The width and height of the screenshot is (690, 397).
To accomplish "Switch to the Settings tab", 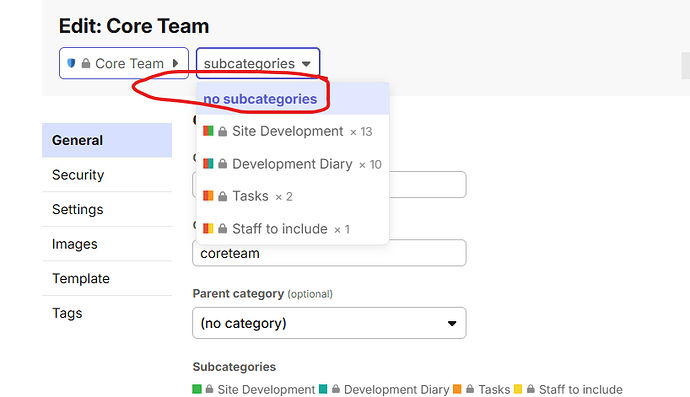I will 107,210.
